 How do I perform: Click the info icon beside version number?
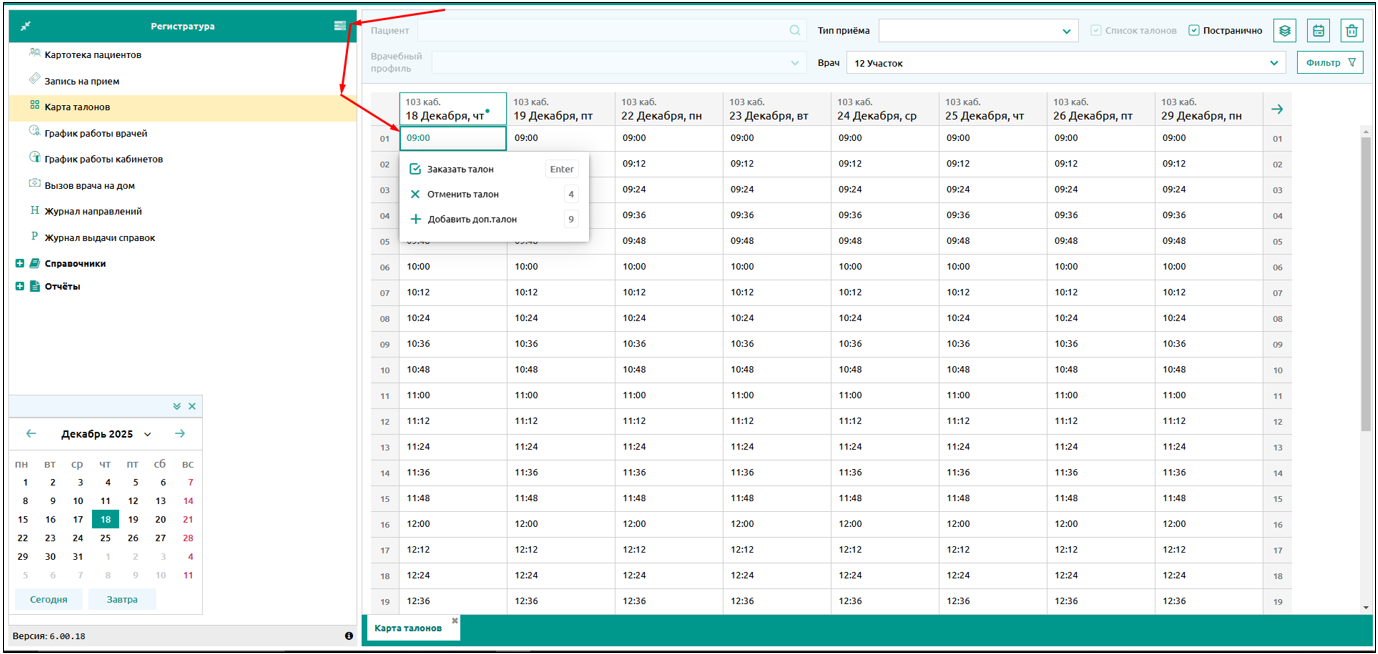(349, 636)
